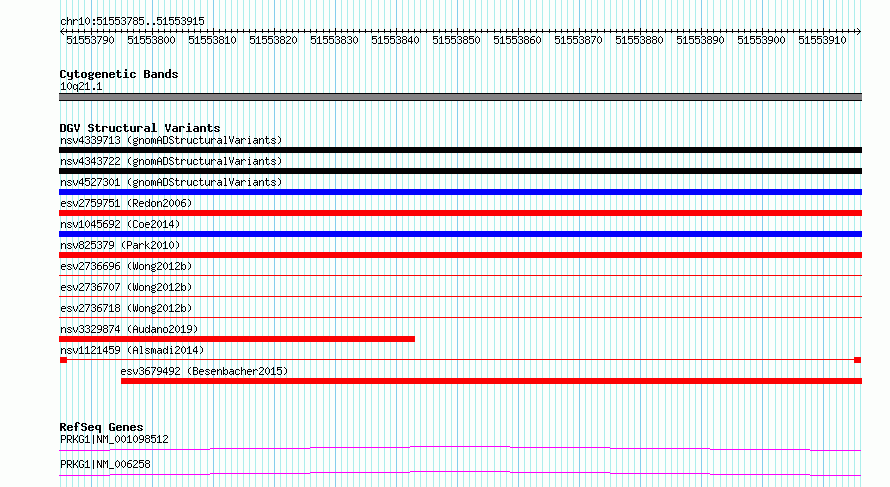Viewport: 890px width, 487px height.
Task: Click the 10q21.1 band label
Action: 81,86
